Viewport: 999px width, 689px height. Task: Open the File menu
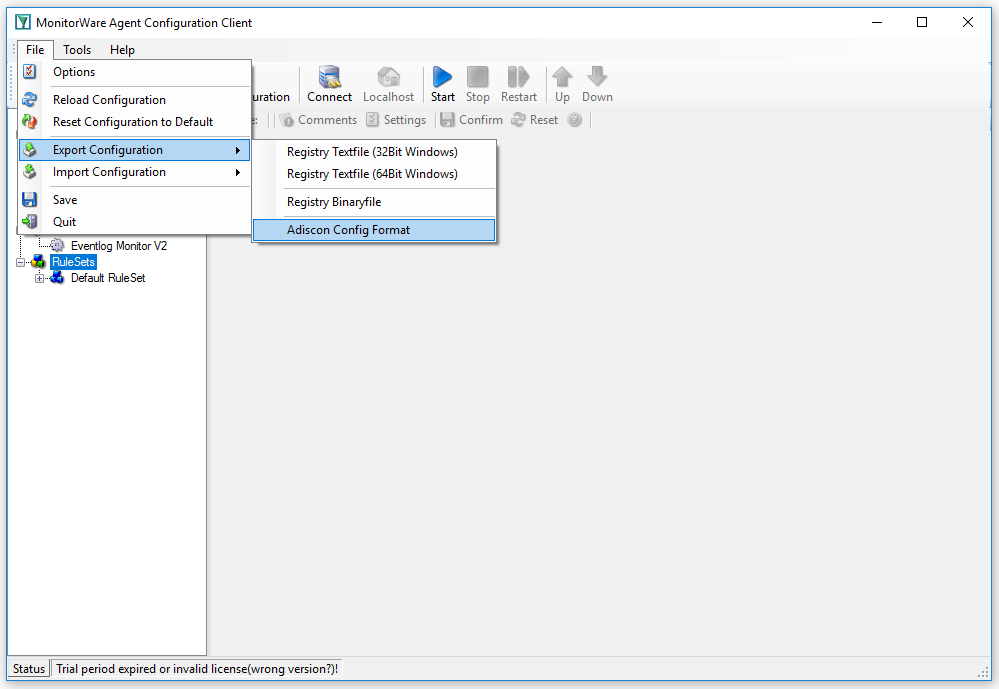click(x=35, y=50)
